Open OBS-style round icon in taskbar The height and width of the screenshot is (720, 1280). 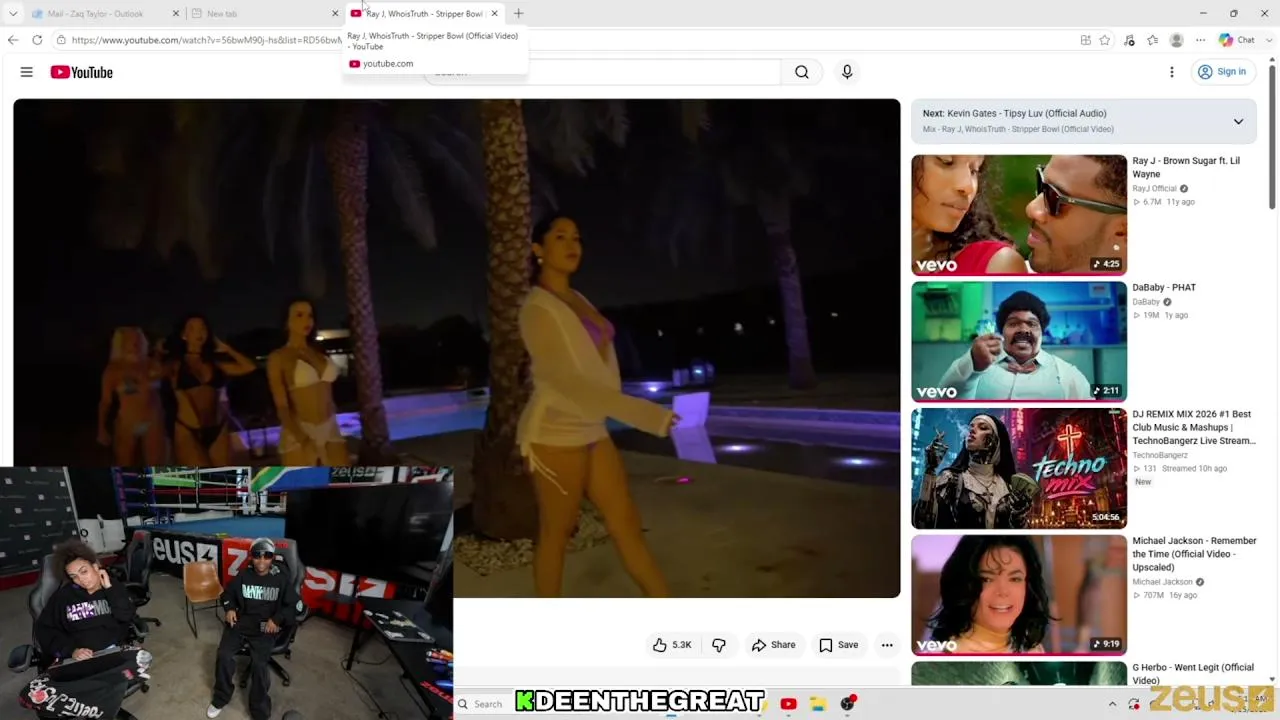pyautogui.click(x=848, y=704)
